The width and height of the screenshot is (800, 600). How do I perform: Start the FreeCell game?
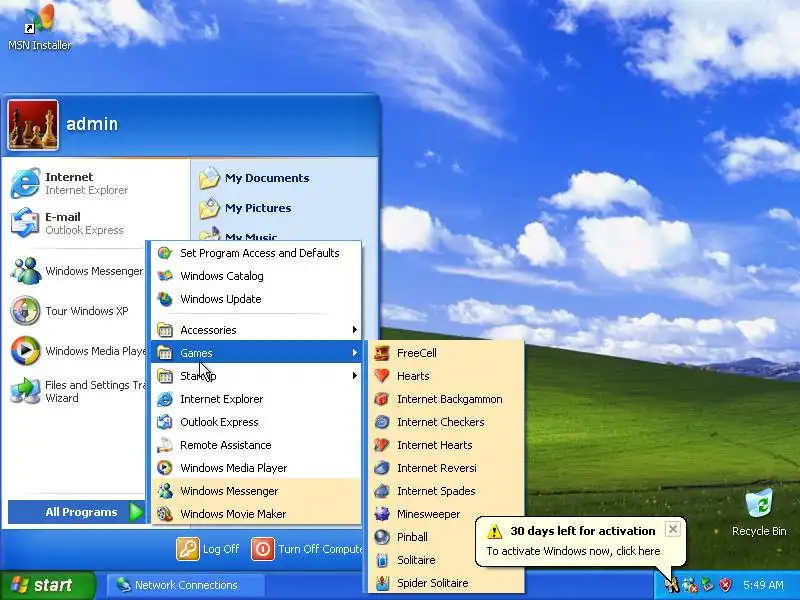[x=446, y=353]
